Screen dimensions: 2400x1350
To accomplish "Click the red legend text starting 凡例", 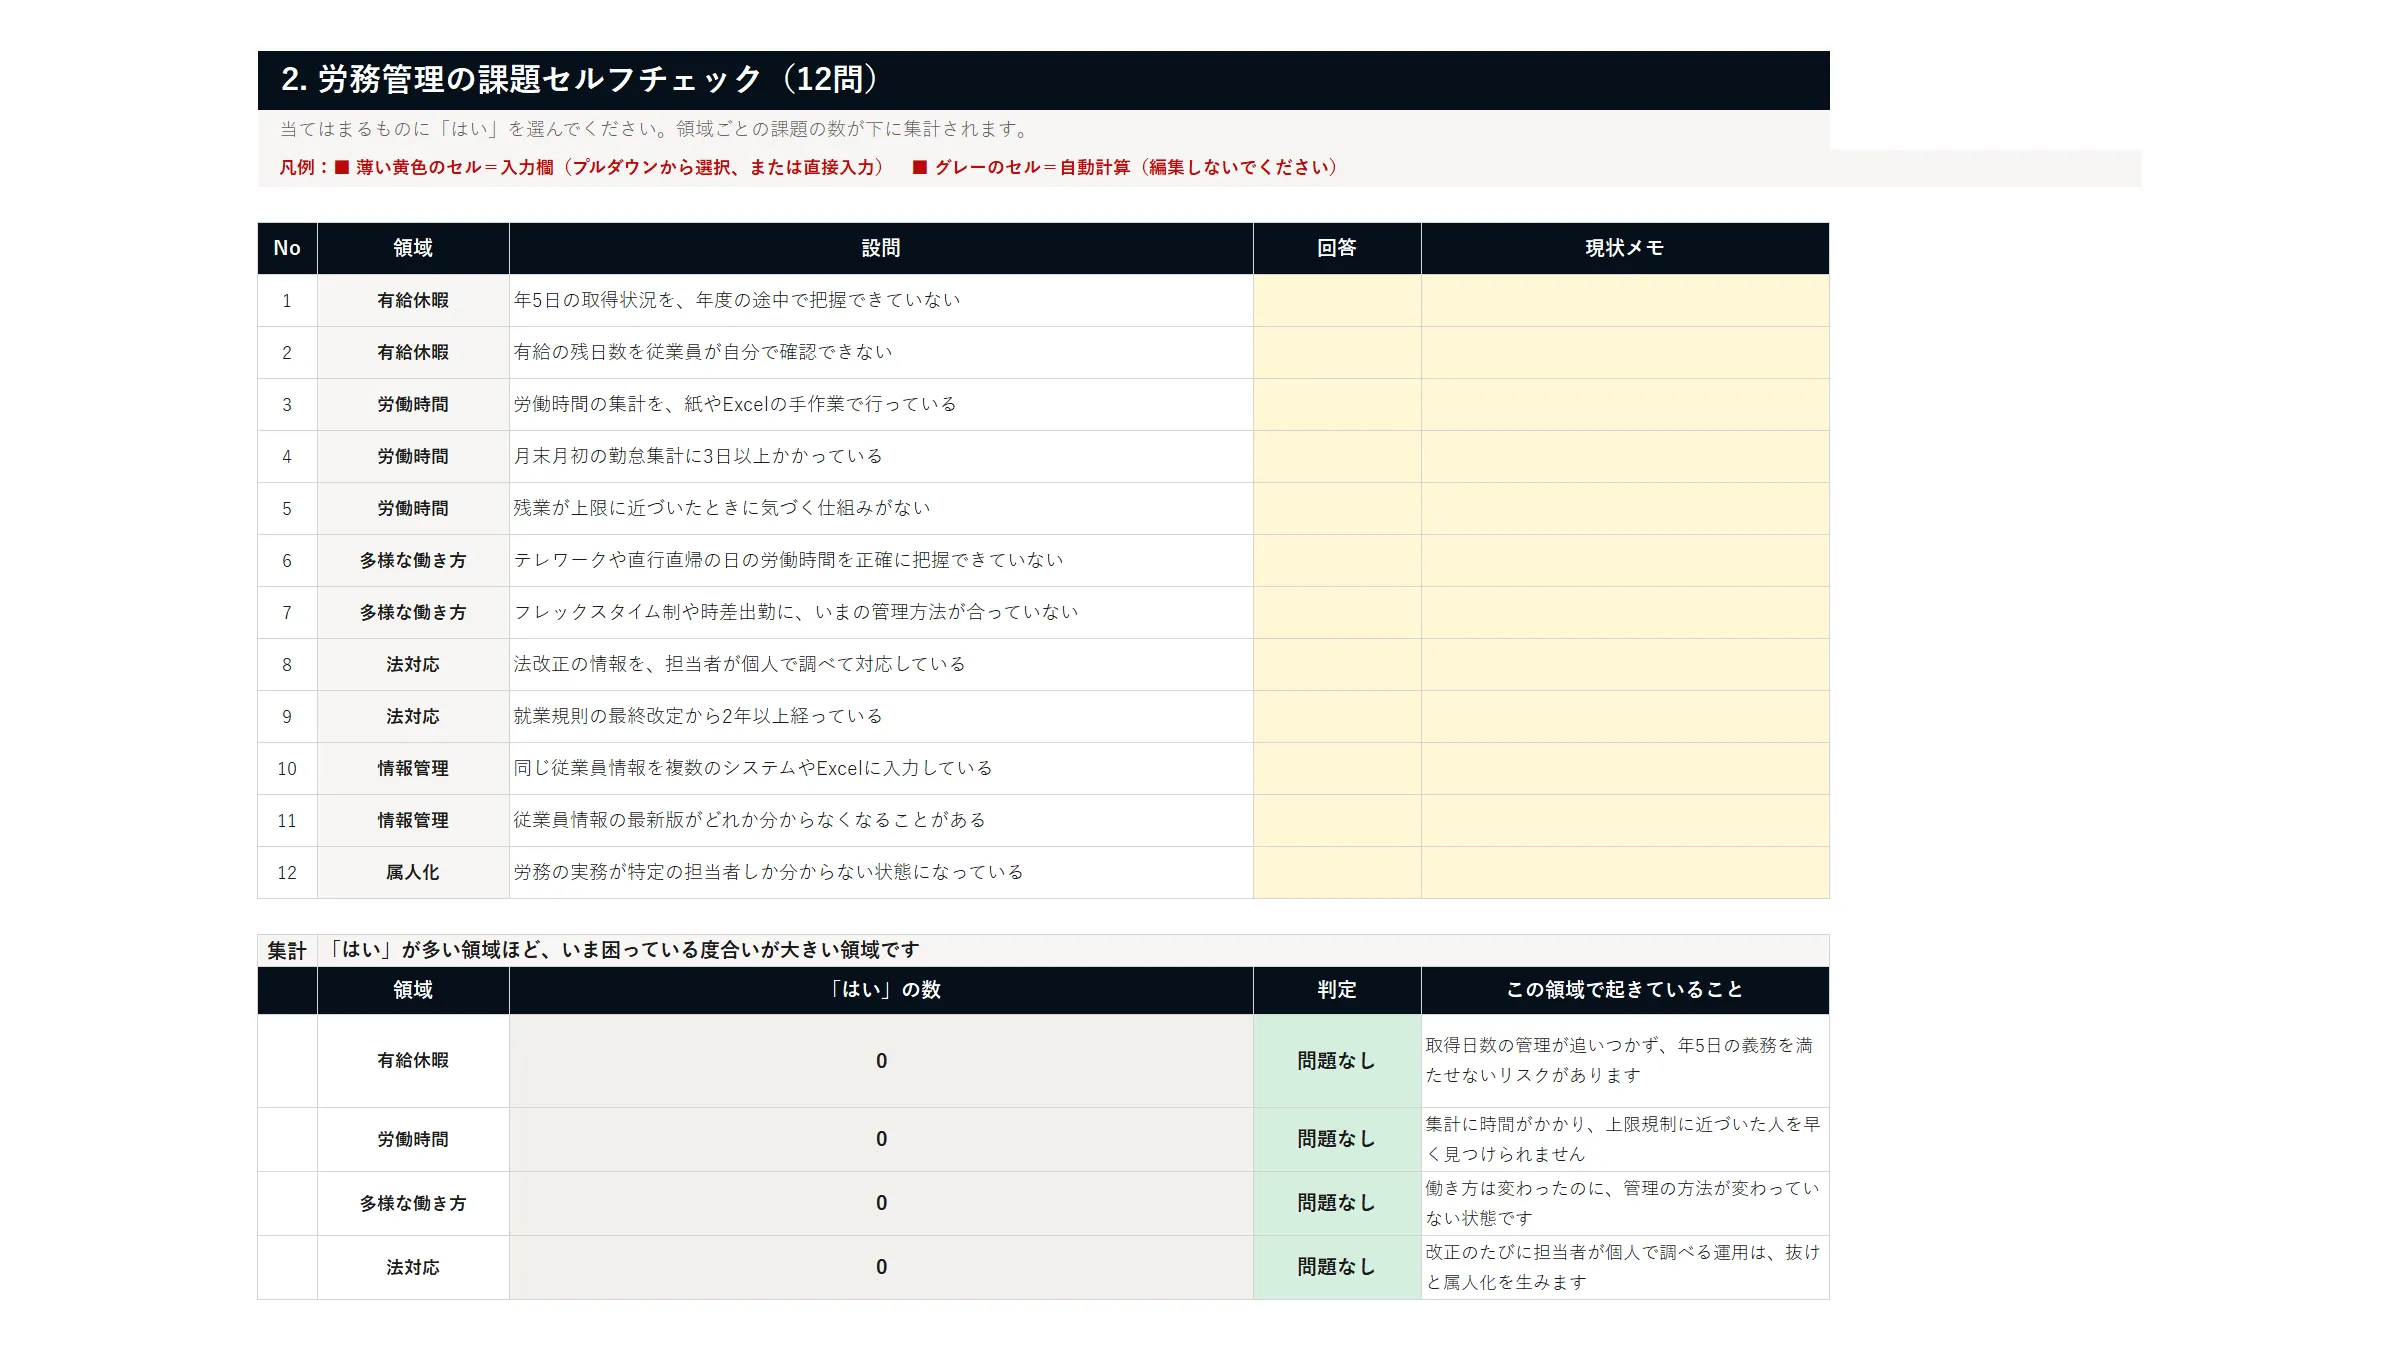I will click(808, 167).
